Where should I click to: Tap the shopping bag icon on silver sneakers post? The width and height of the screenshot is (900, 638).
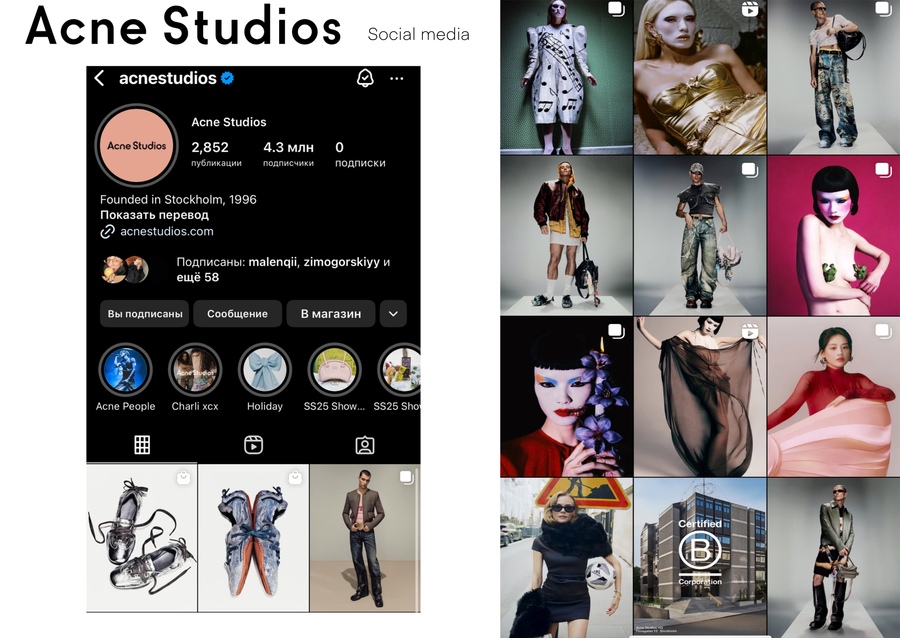183,477
